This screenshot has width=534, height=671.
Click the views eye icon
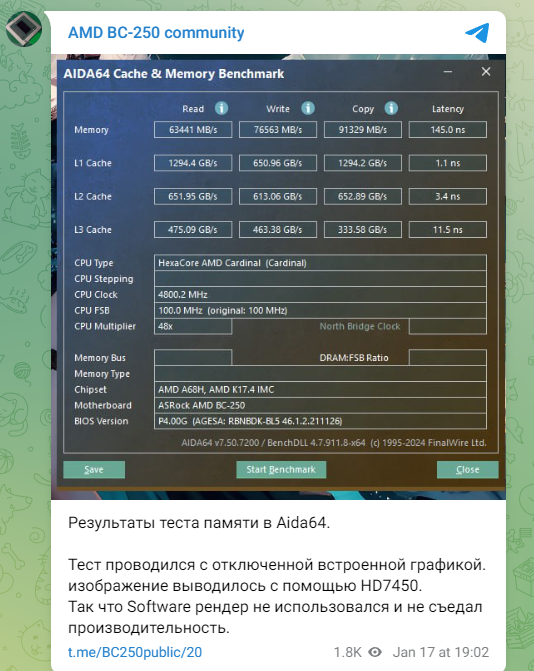[375, 652]
